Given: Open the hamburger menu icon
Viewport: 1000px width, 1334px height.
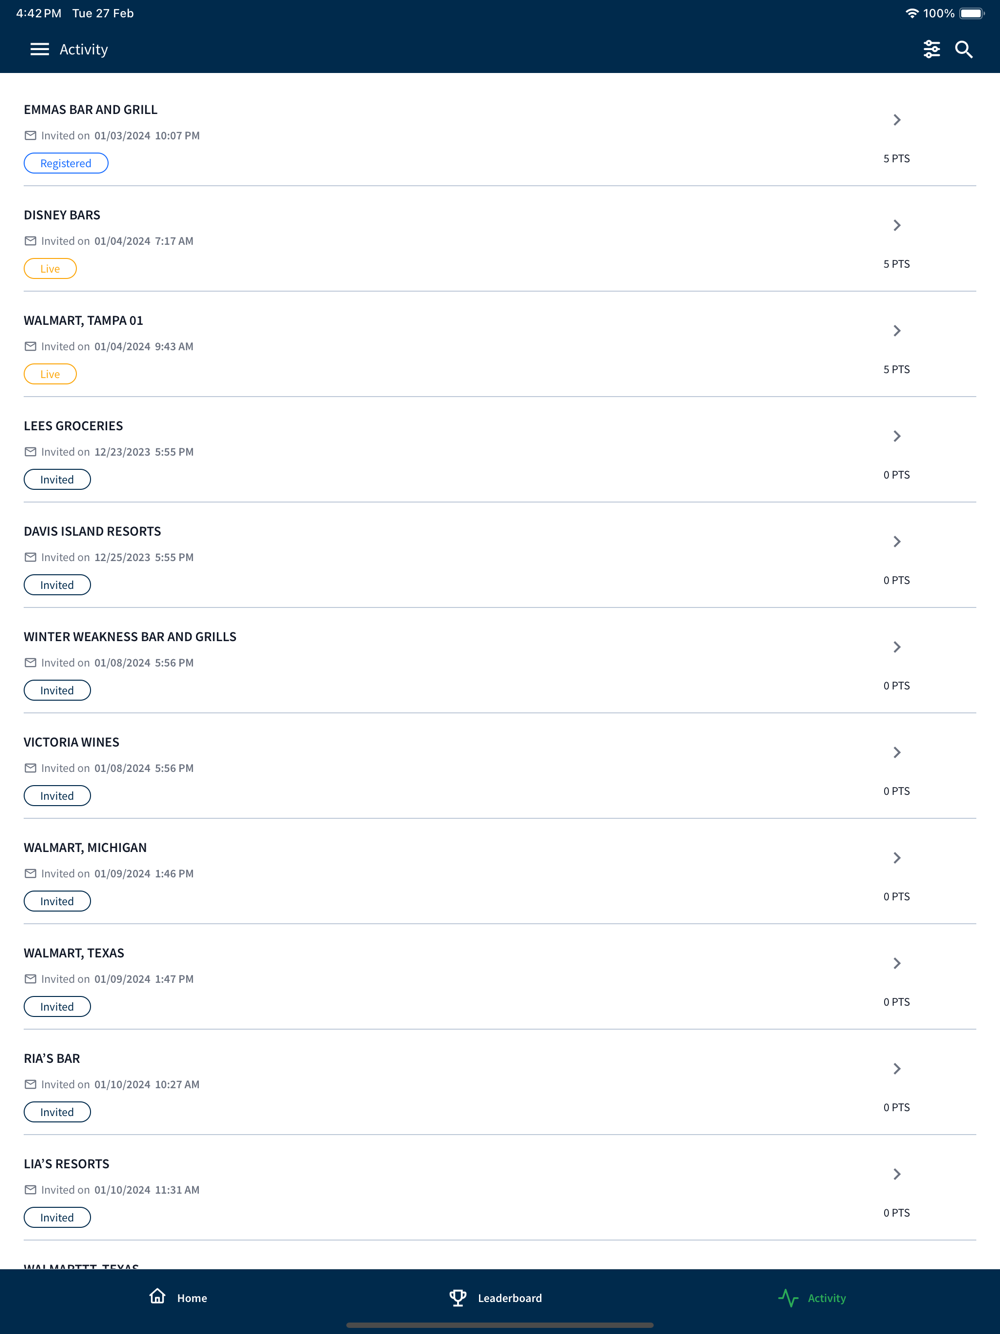Looking at the screenshot, I should click(x=39, y=49).
